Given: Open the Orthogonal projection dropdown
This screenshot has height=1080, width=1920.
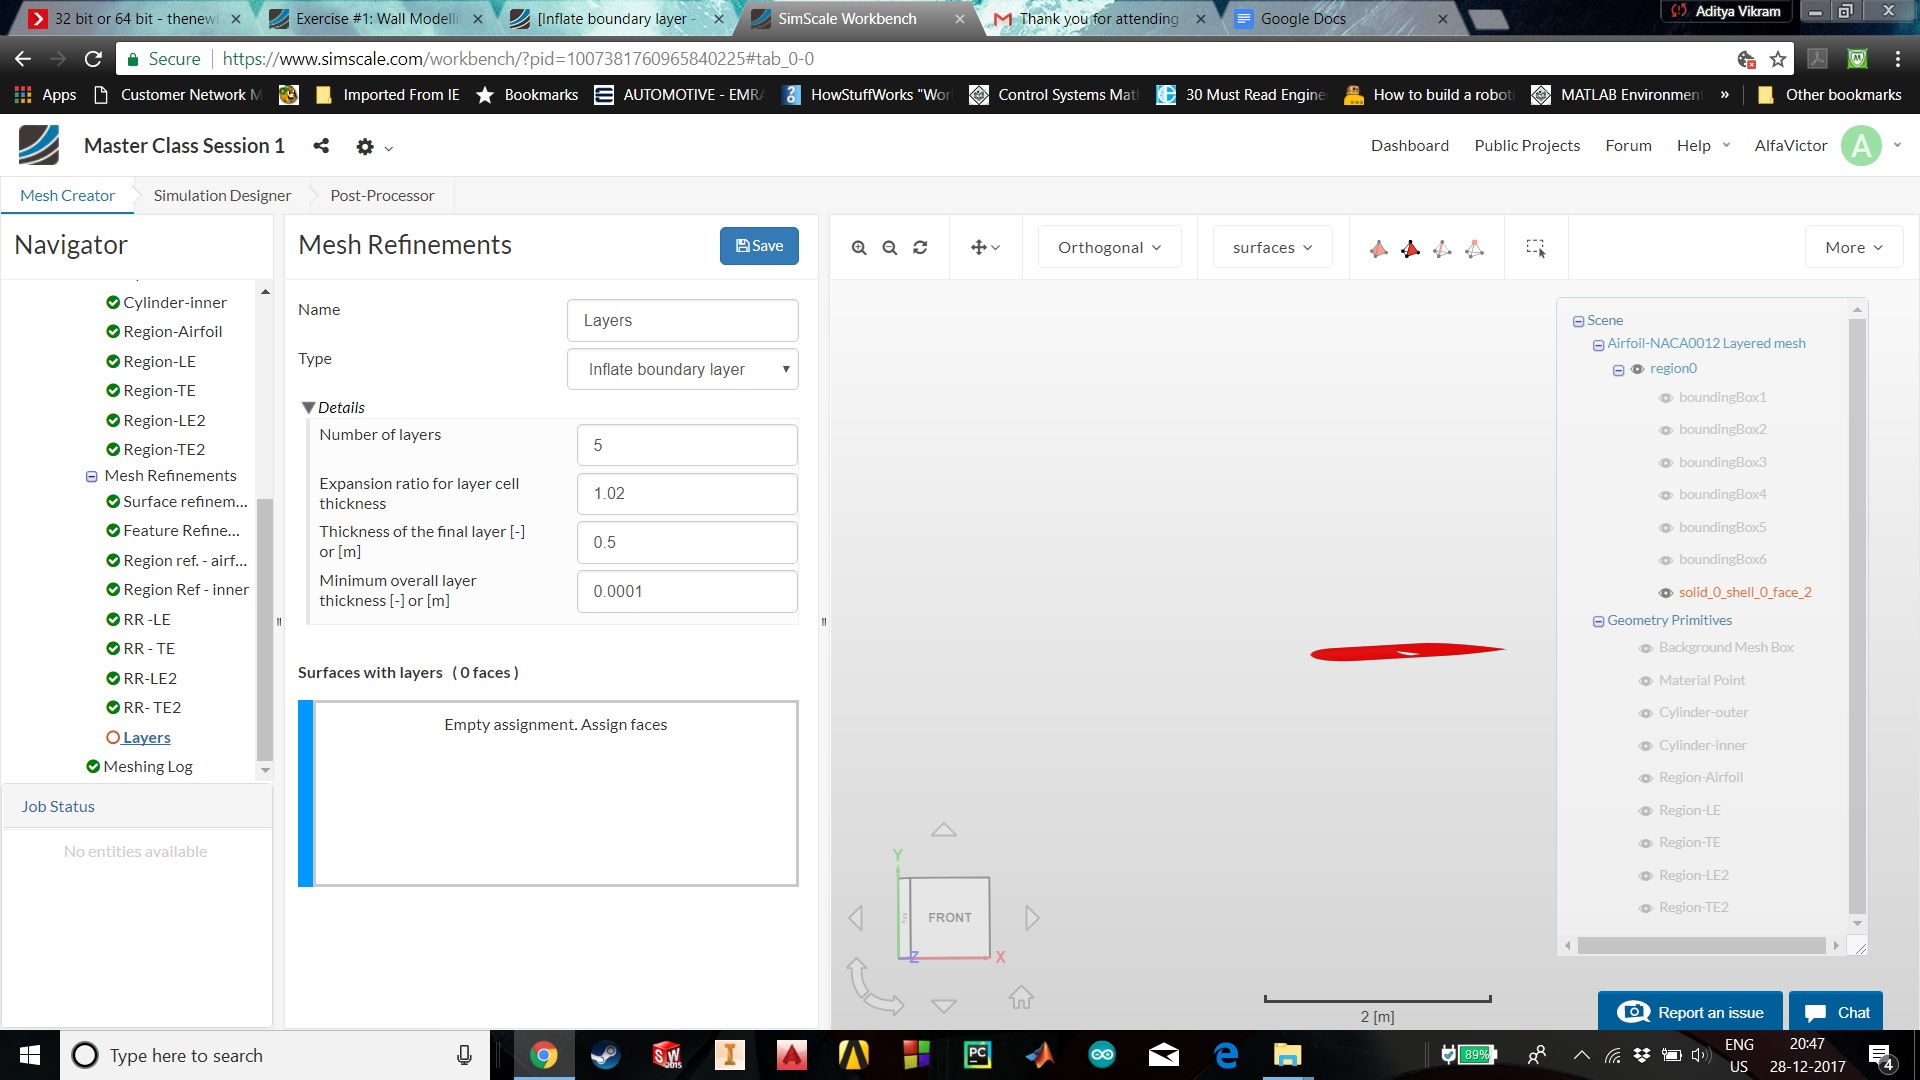Looking at the screenshot, I should 1109,248.
